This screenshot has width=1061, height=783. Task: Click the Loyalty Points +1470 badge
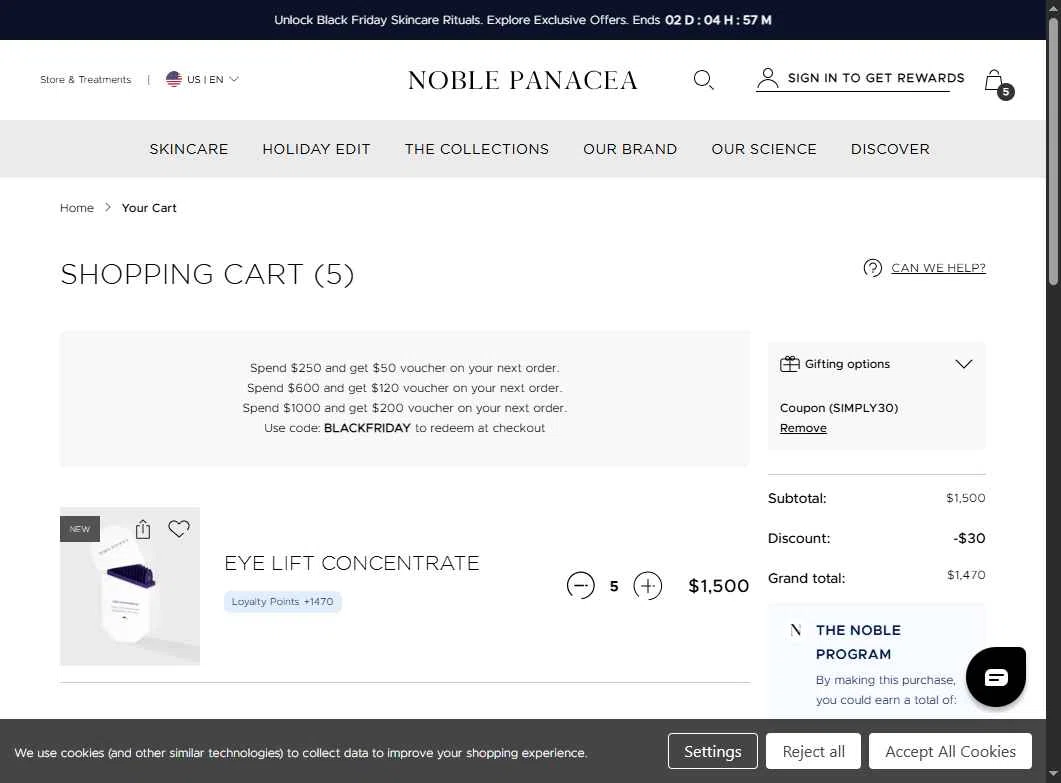(282, 602)
